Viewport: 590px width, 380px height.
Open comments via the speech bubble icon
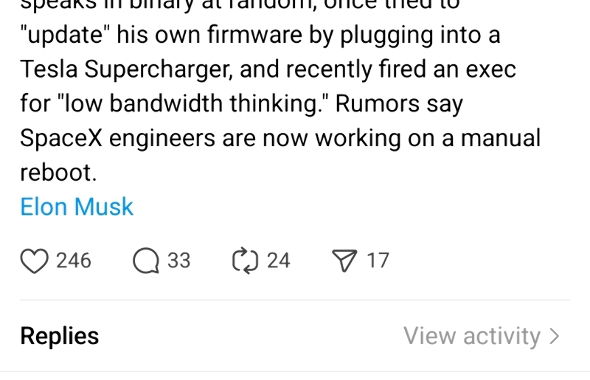[146, 261]
